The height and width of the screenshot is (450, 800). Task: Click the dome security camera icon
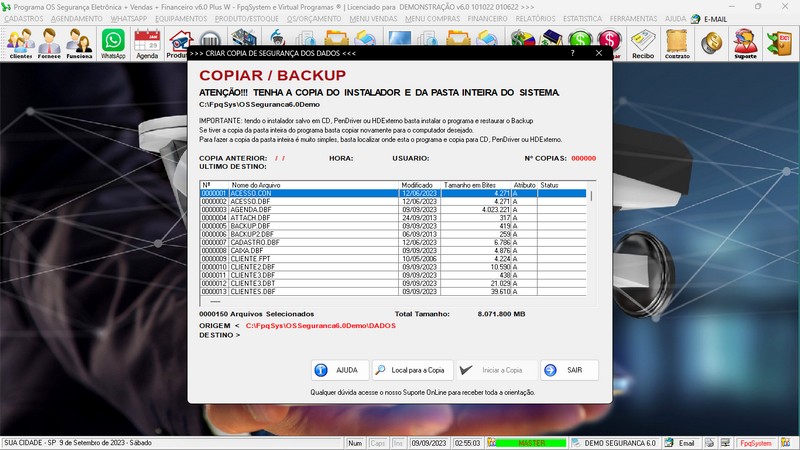277,38
